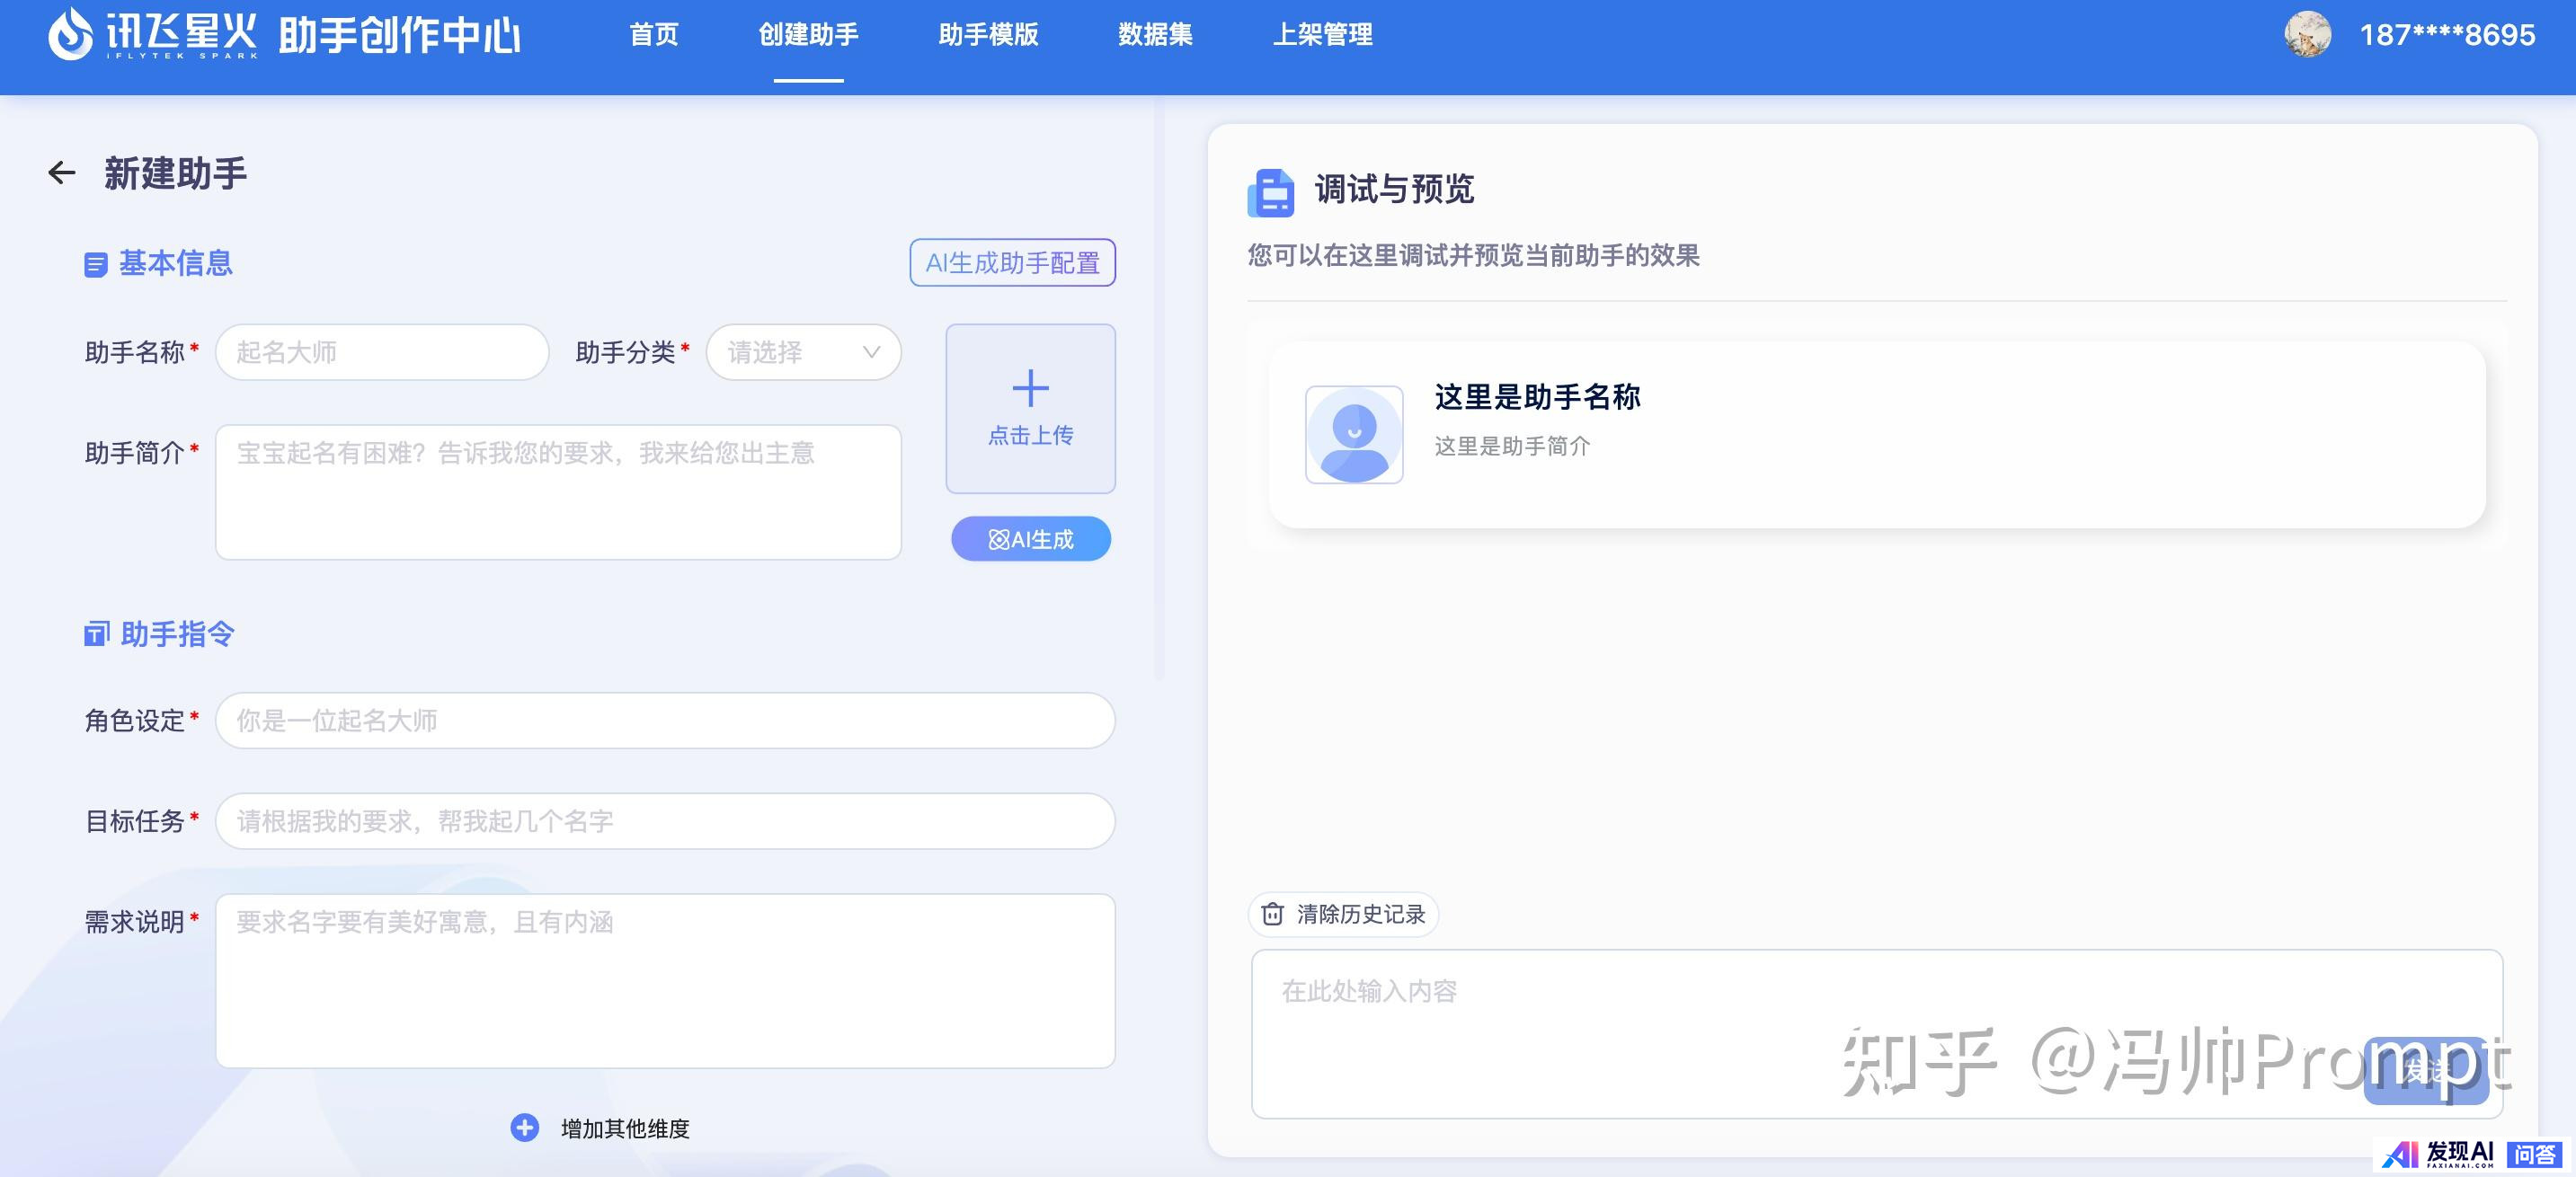Click the assistant placeholder avatar in the preview

(x=1354, y=435)
